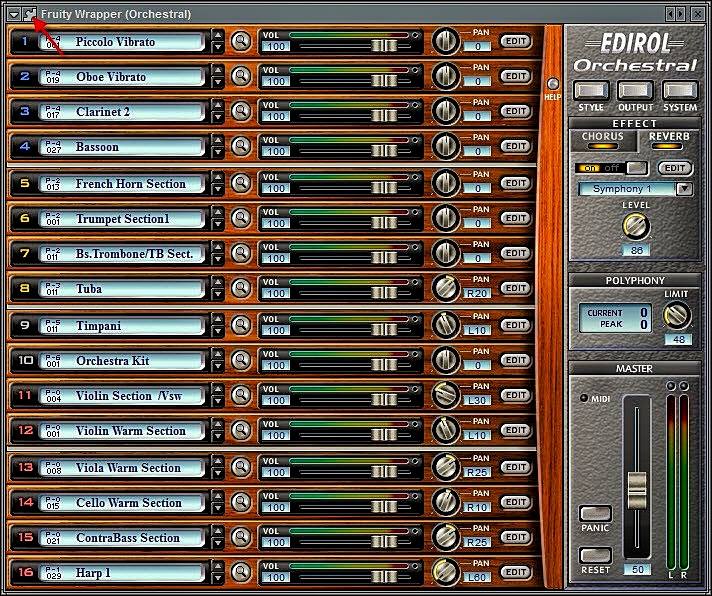Open instrument browser for Timpani

coord(241,325)
